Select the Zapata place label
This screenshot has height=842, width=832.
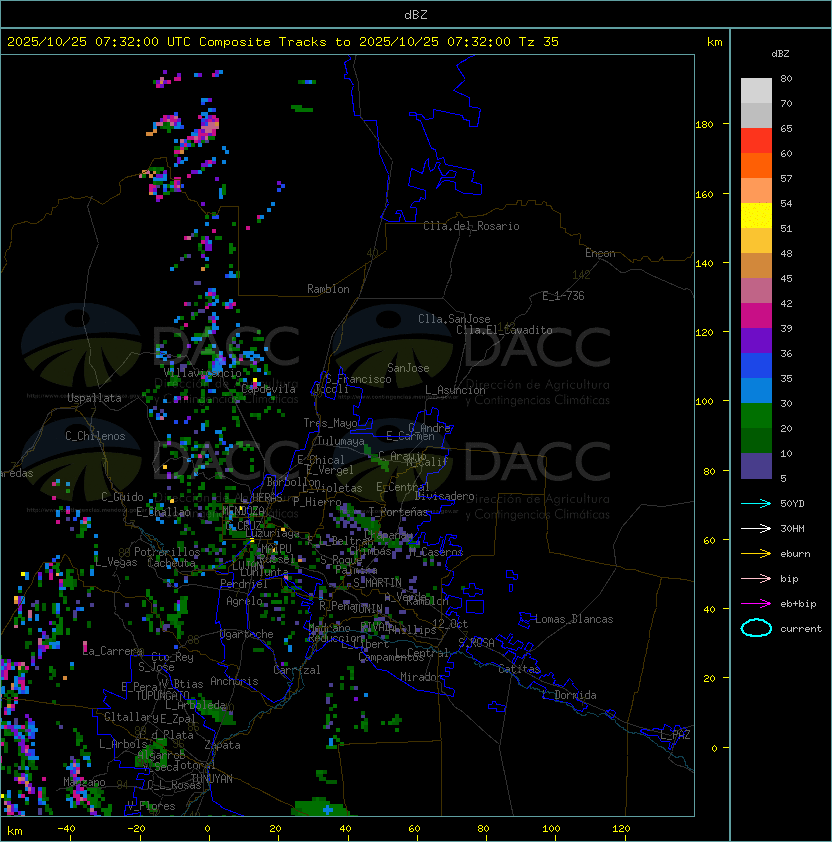(x=222, y=745)
